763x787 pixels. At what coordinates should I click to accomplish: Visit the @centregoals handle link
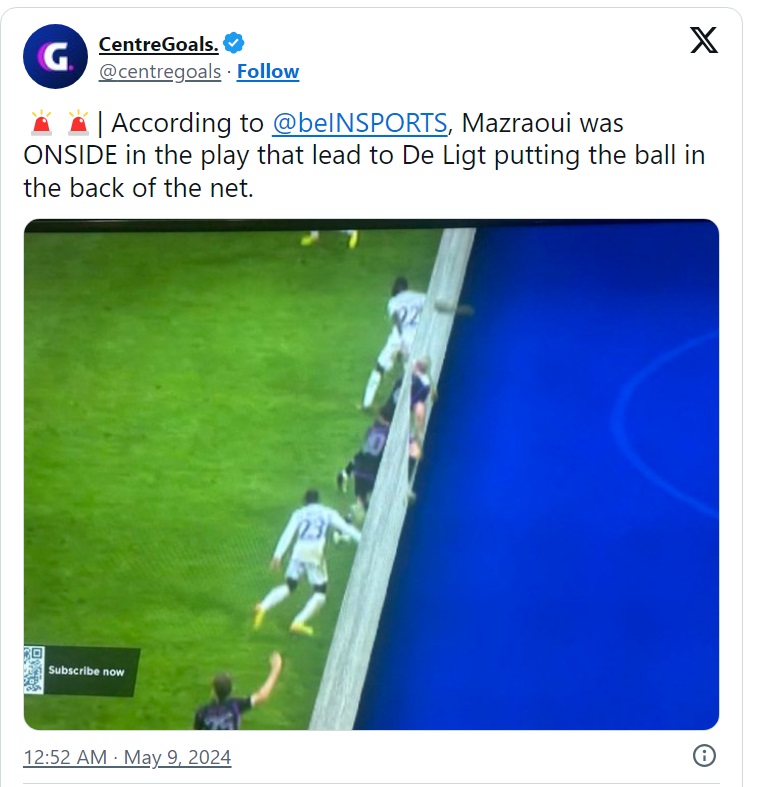pyautogui.click(x=160, y=72)
